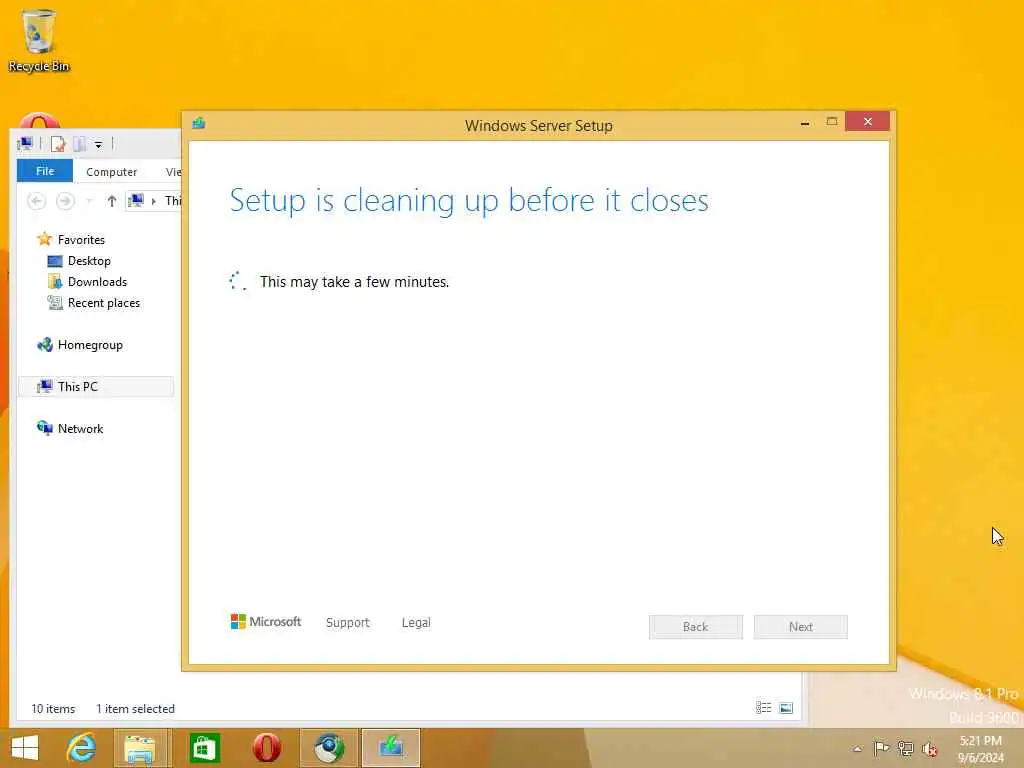Open the Action Center flag icon
Screen dimensions: 1024x768
pos(881,748)
